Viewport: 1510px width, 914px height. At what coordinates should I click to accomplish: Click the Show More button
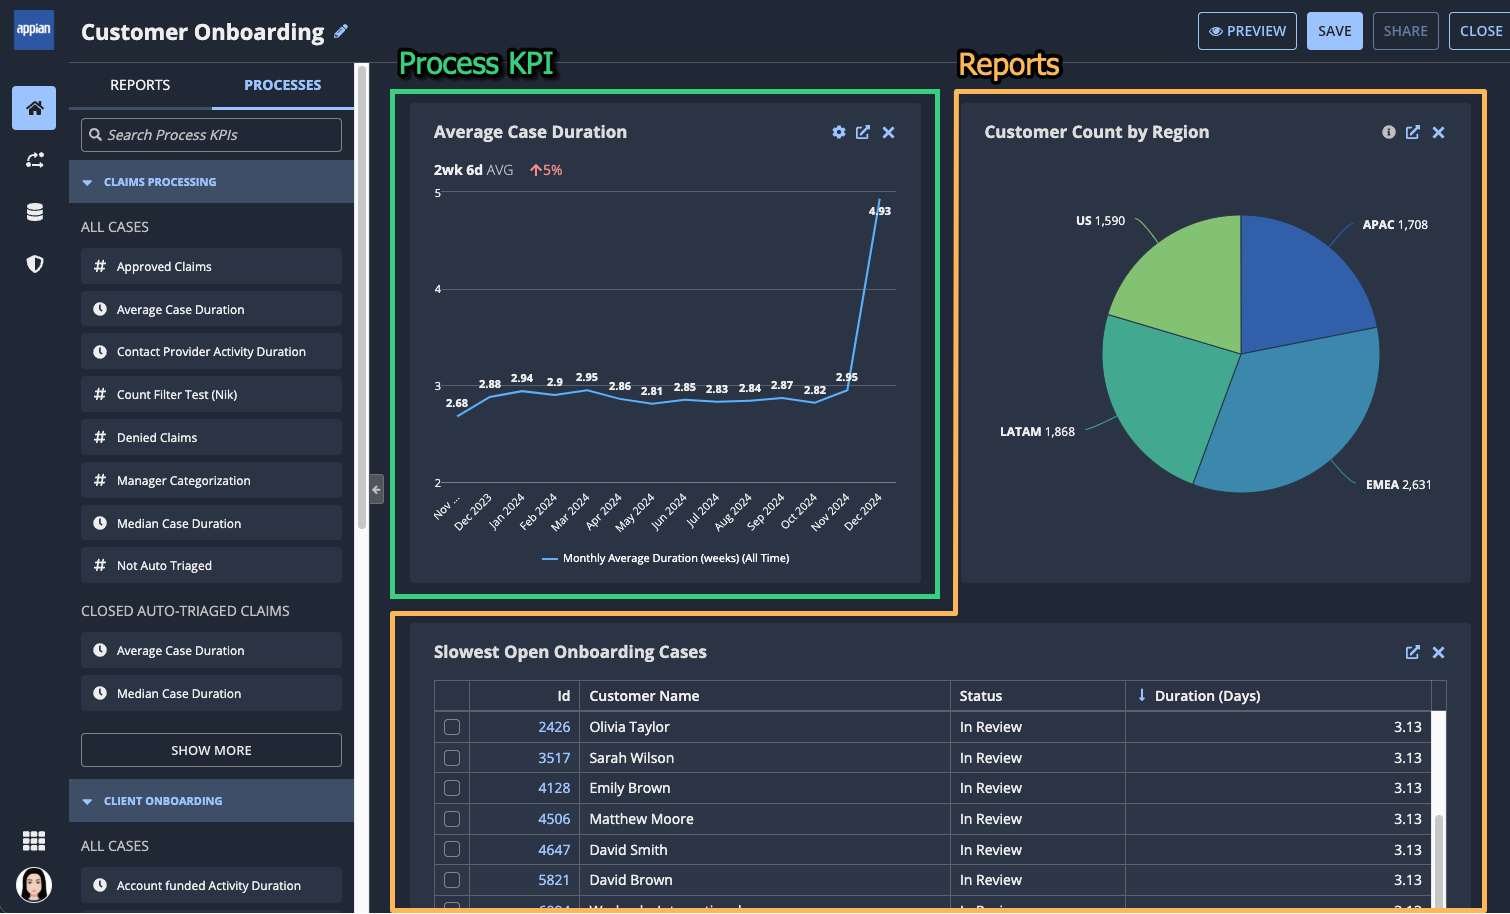(211, 750)
